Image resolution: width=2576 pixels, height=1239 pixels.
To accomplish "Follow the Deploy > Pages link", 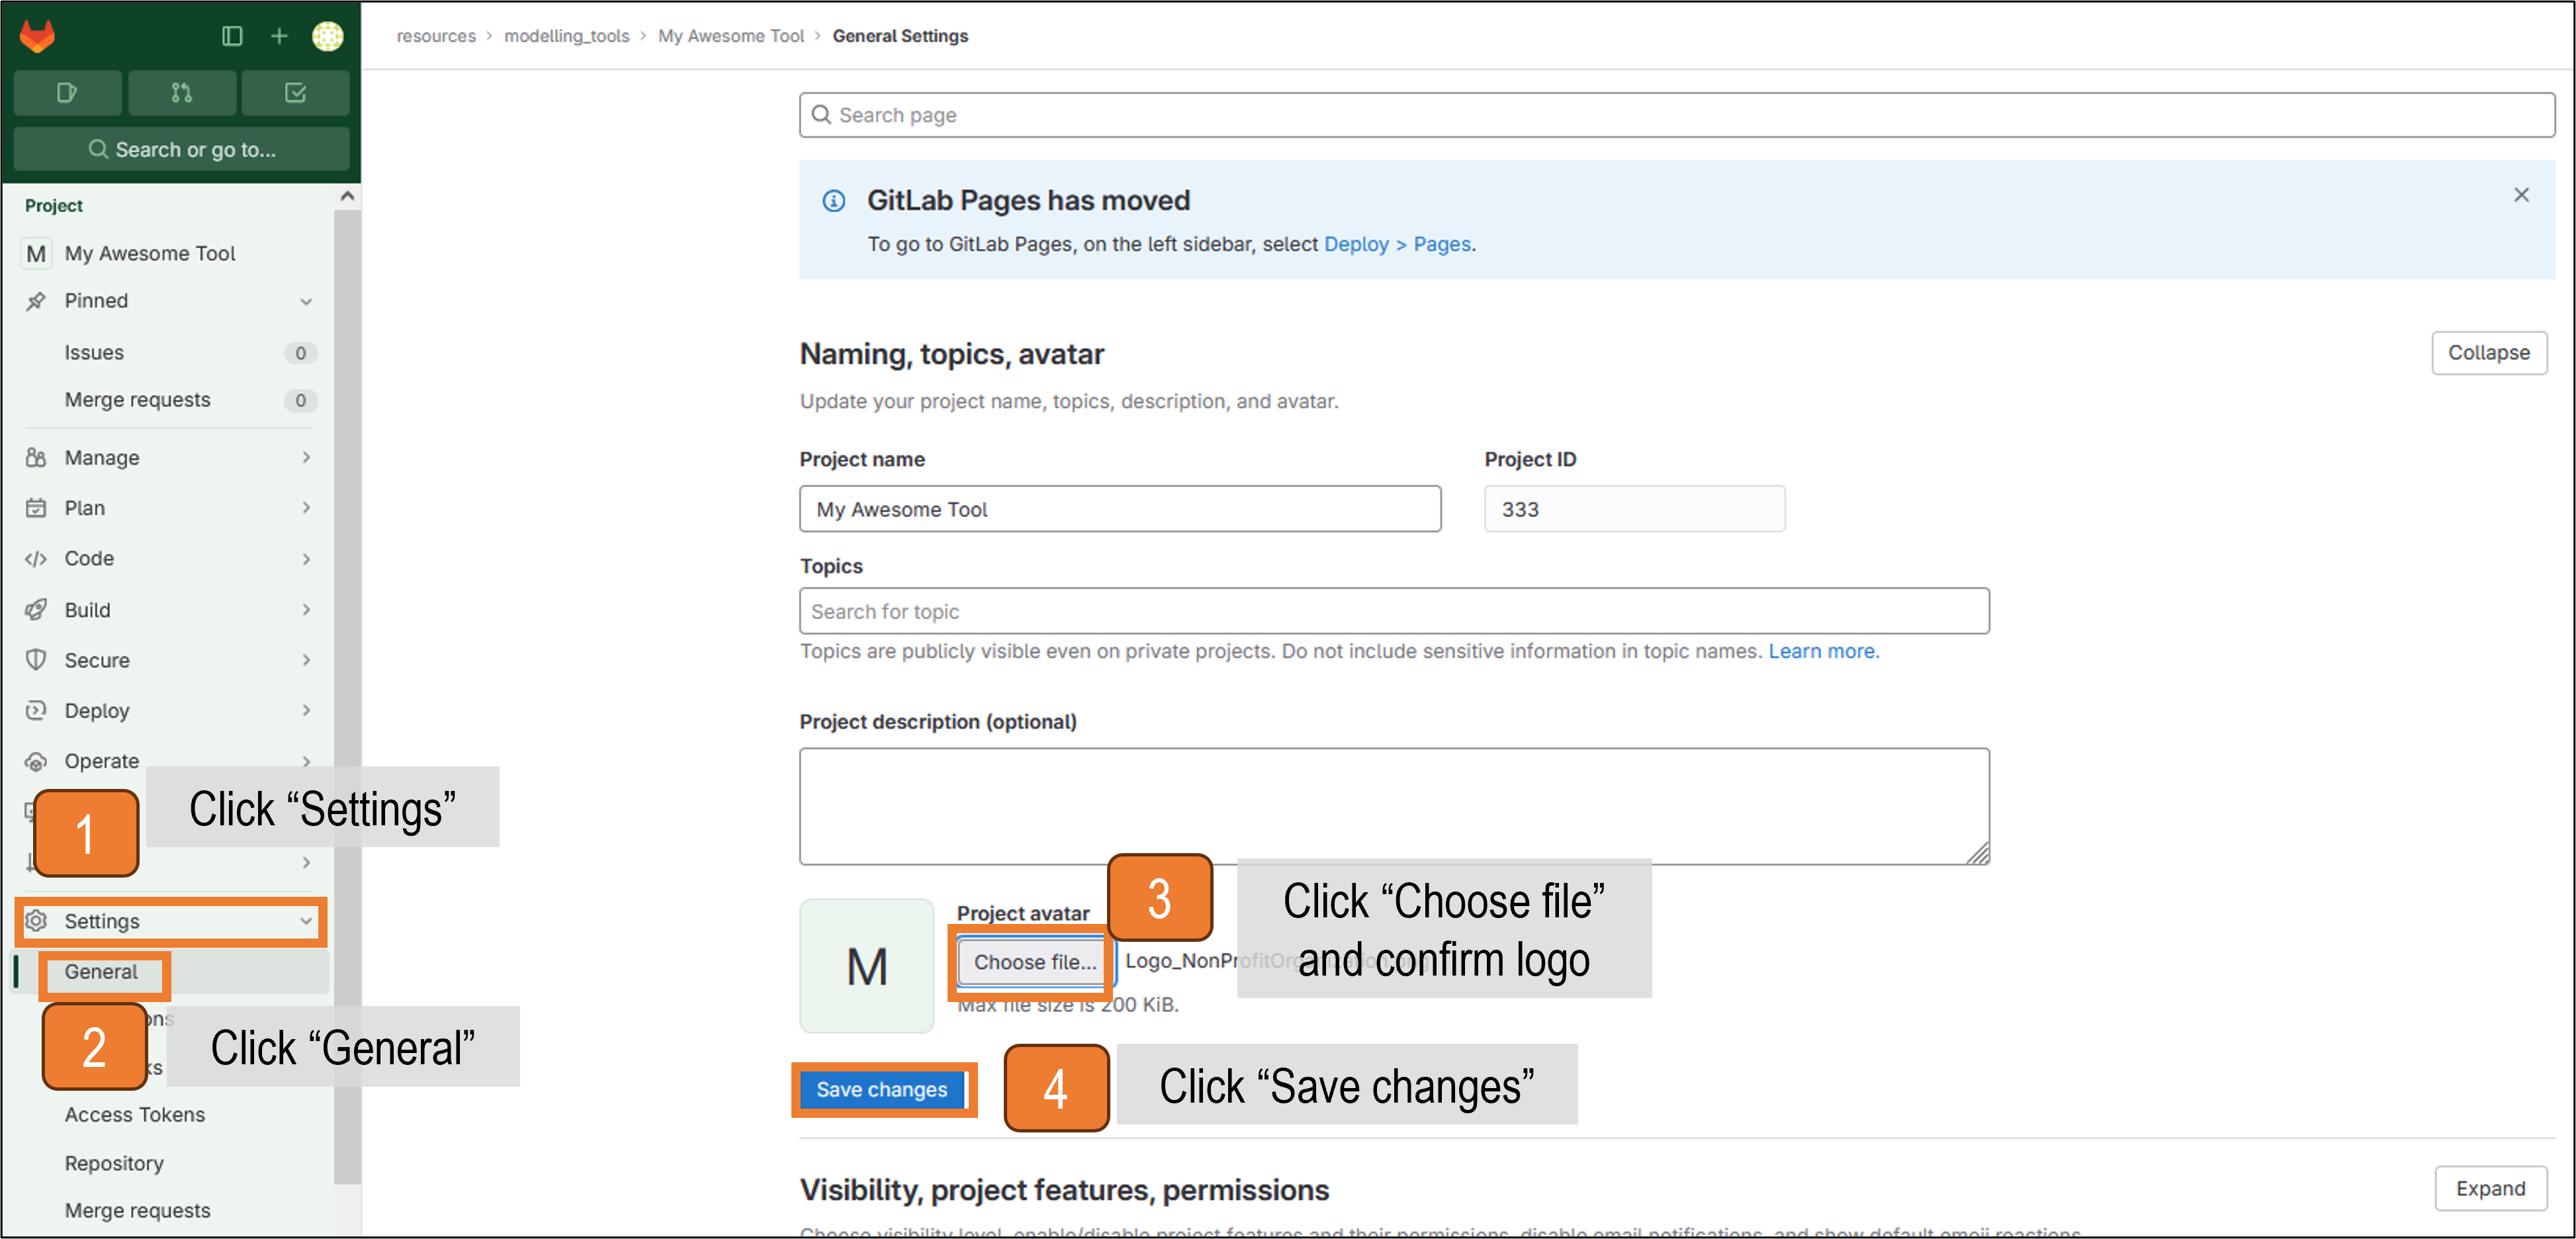I will (x=1397, y=245).
